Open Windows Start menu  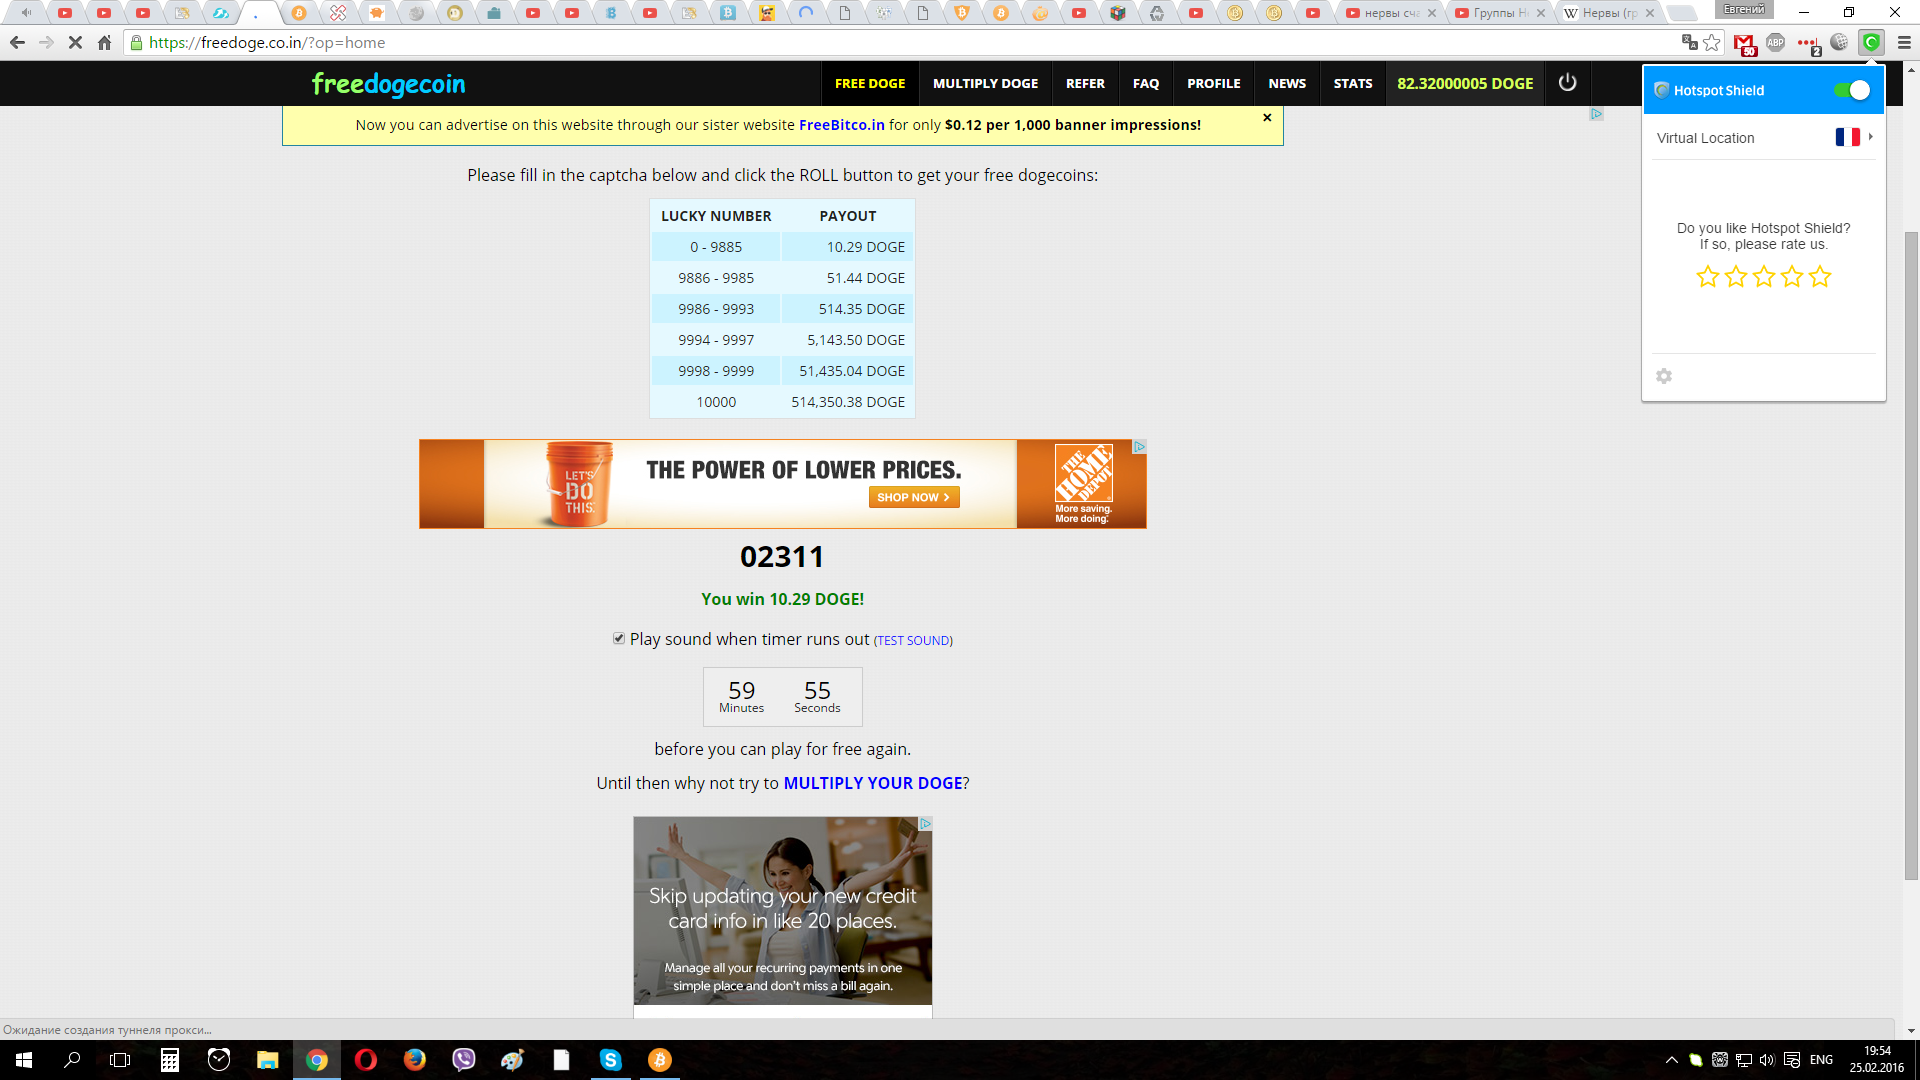click(24, 1060)
